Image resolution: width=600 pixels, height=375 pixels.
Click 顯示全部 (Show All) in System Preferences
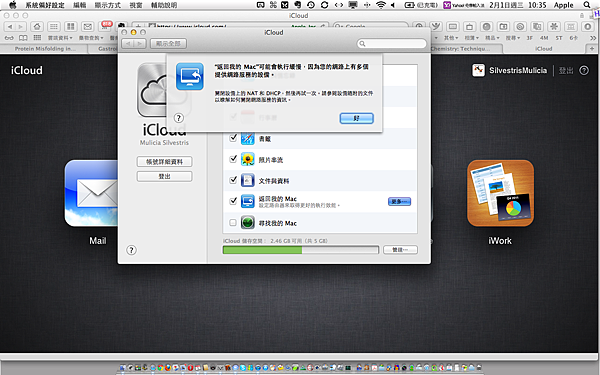(168, 44)
